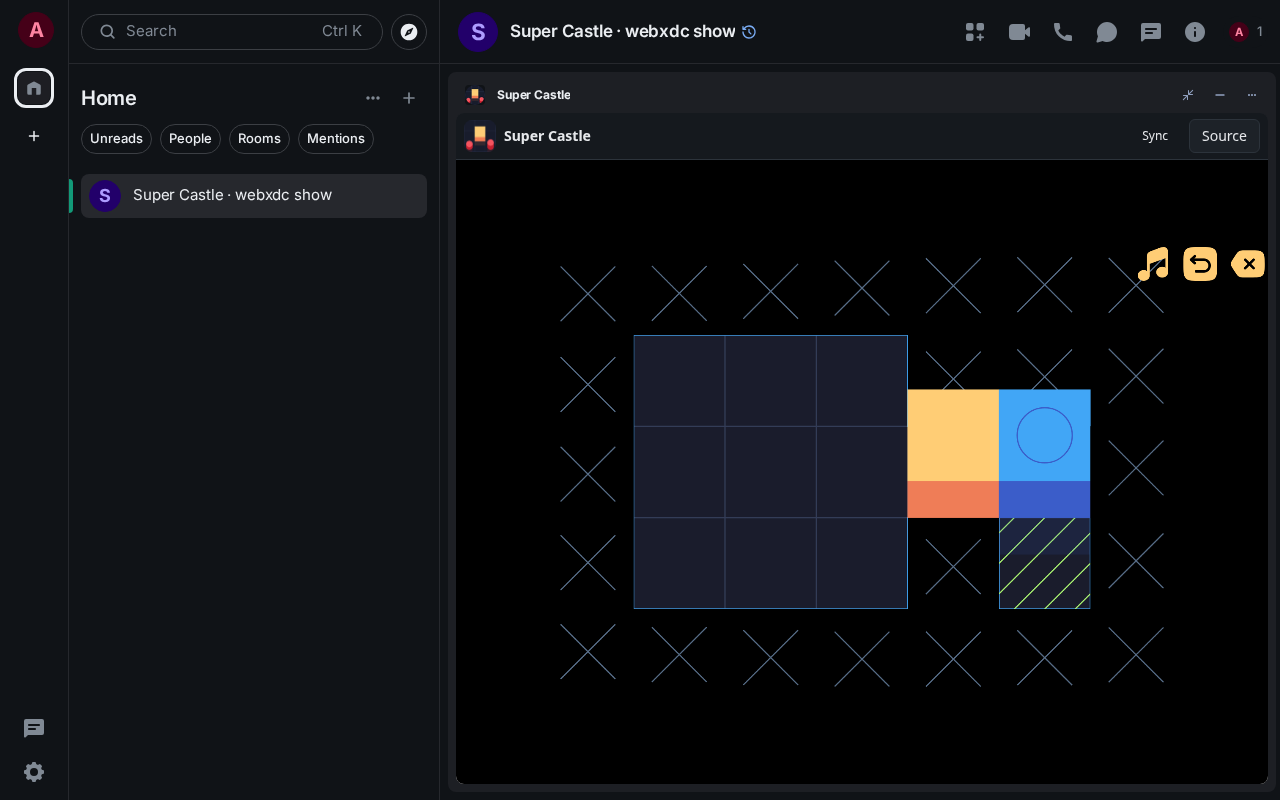Viewport: 1280px width, 800px height.
Task: Open Home options three-dot menu
Action: point(373,98)
